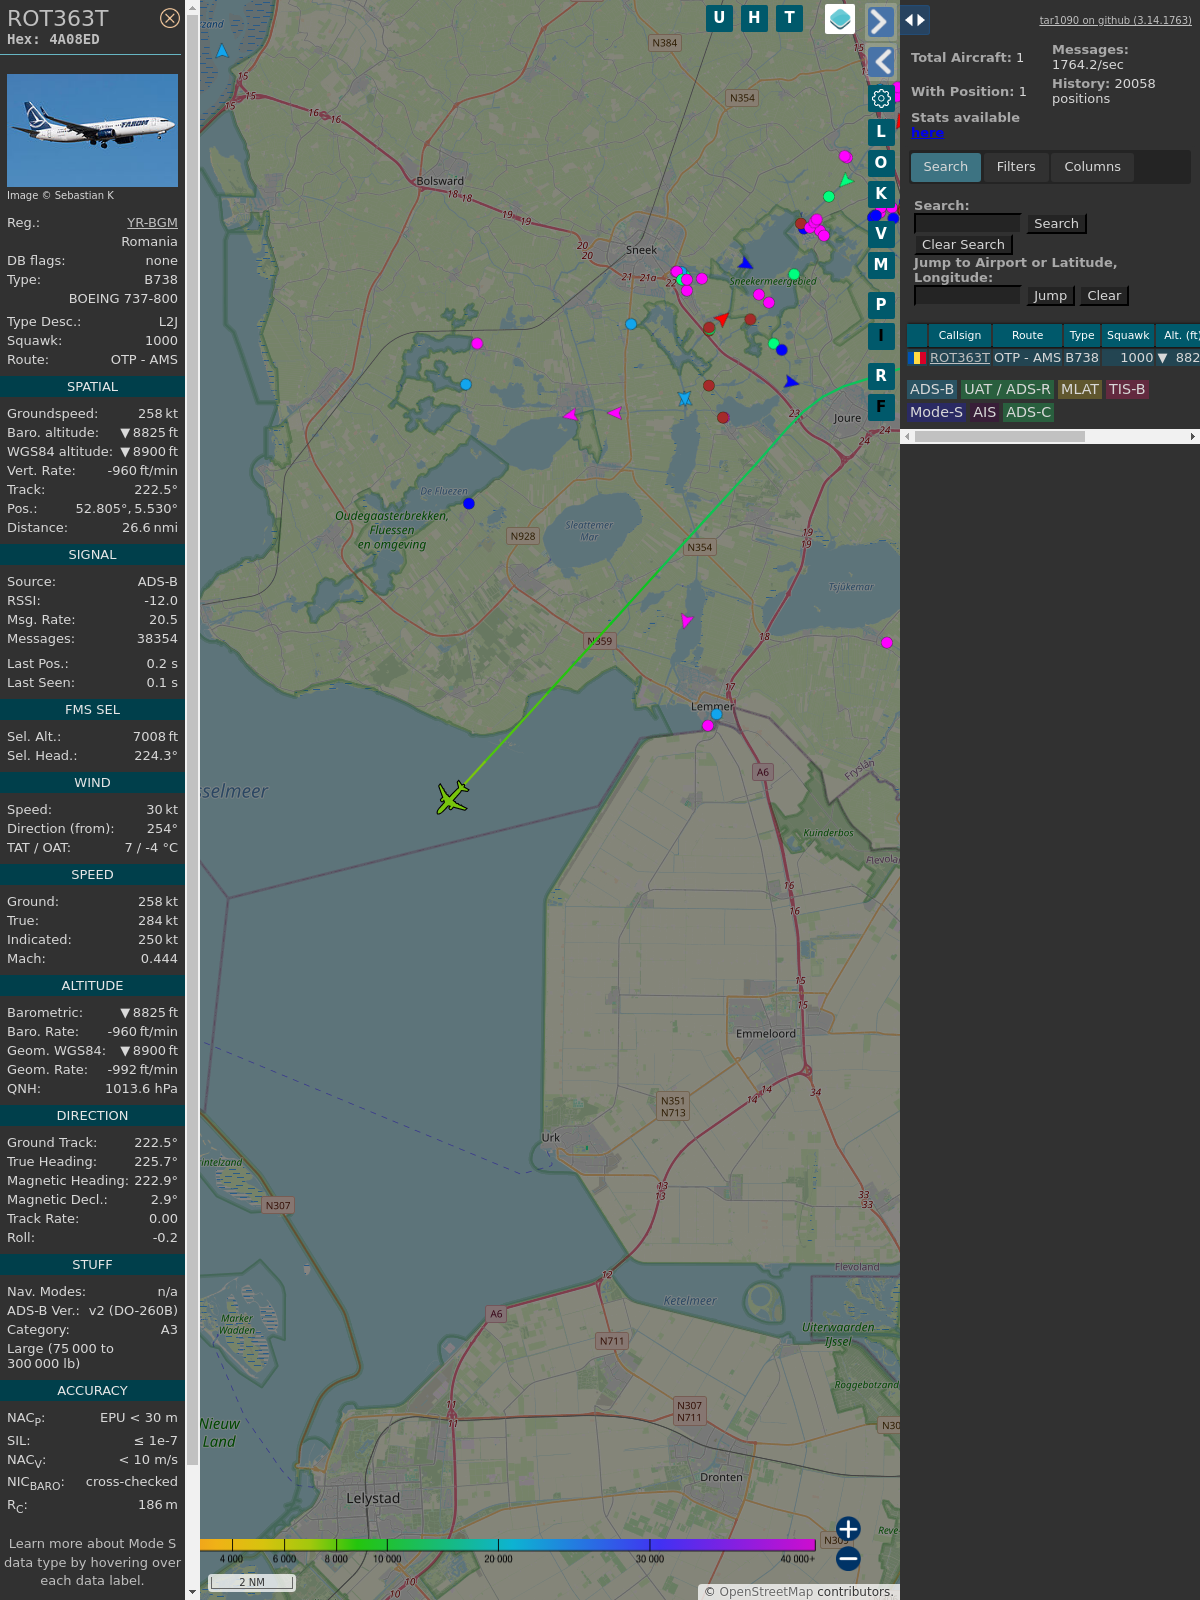1200x1600 pixels.
Task: Click the selected green aircraft icon on map
Action: (453, 797)
